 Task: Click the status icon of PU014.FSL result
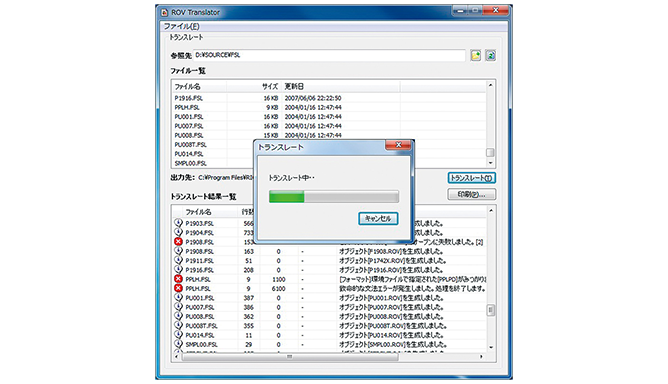[178, 335]
